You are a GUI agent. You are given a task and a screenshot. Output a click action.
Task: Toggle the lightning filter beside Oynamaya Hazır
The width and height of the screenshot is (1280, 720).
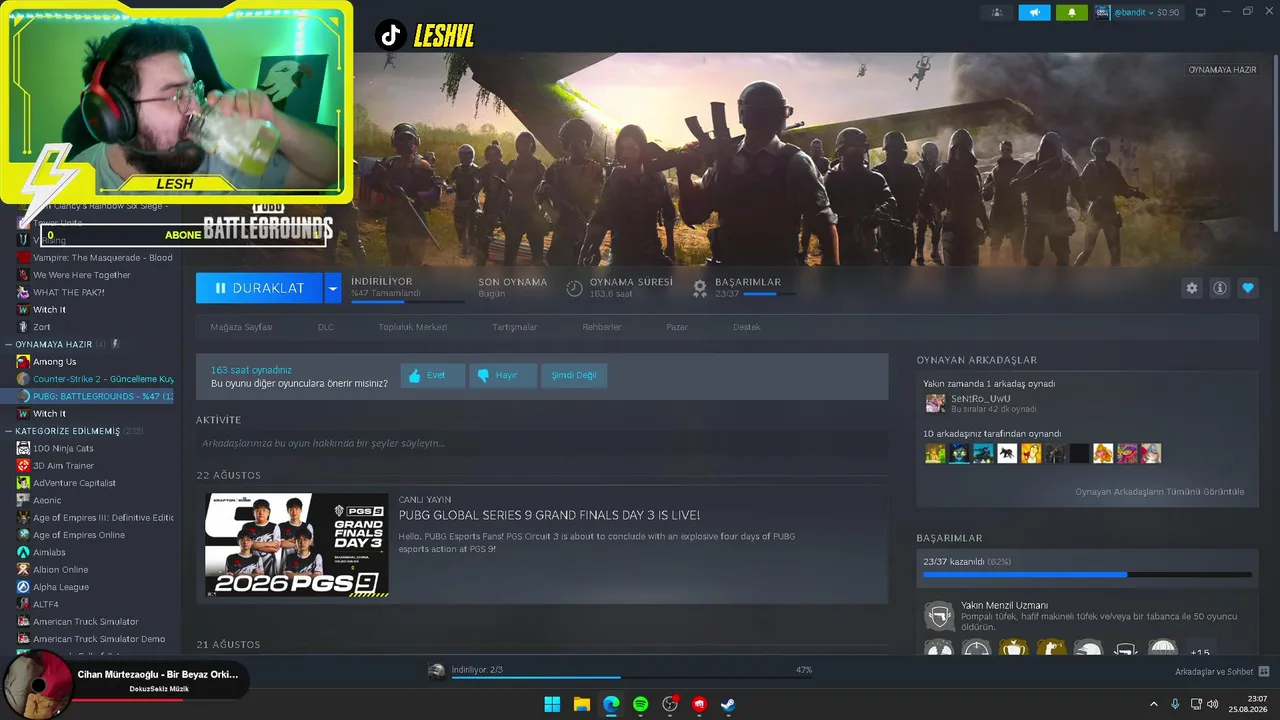coord(115,344)
